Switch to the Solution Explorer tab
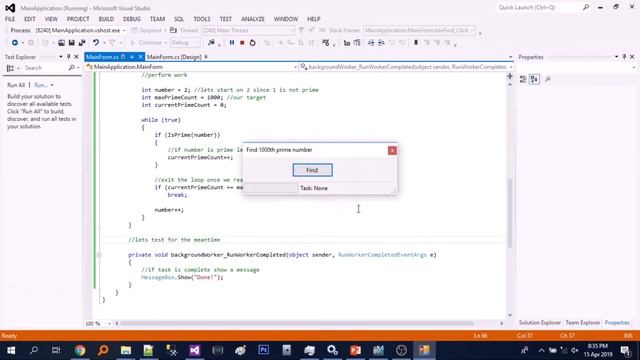This screenshot has width=640, height=360. click(x=540, y=322)
